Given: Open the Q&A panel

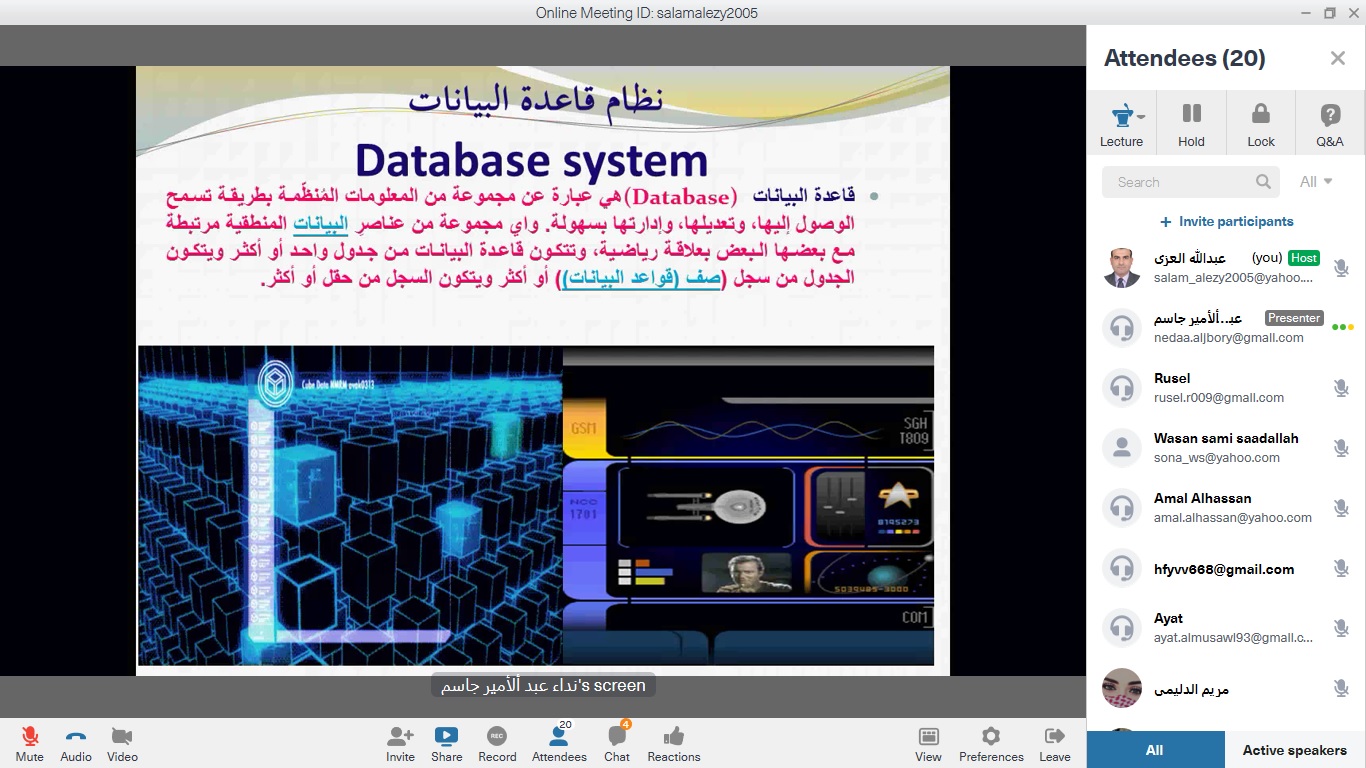Looking at the screenshot, I should [1330, 123].
